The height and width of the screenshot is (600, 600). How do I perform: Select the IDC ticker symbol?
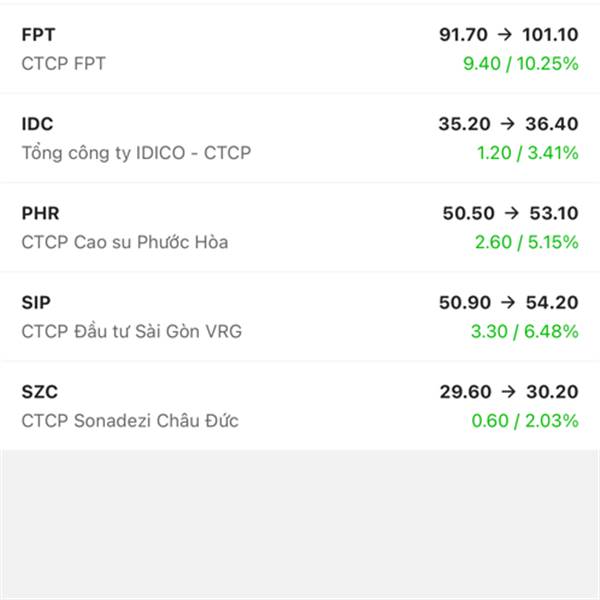point(38,124)
